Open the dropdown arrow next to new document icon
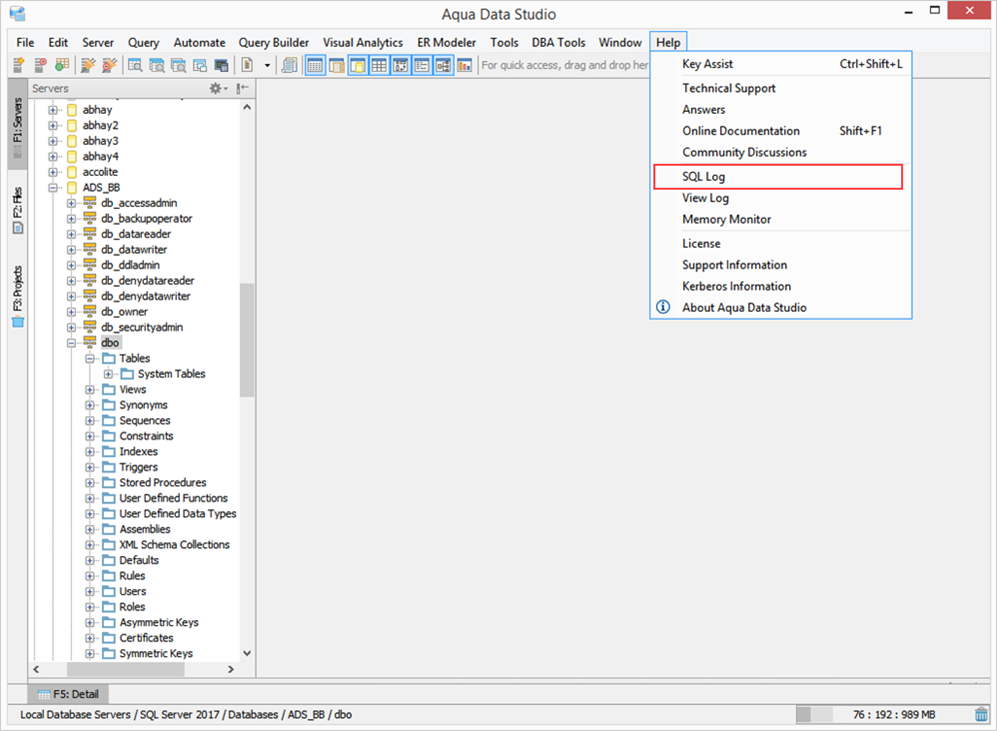The width and height of the screenshot is (997, 731). [x=267, y=65]
